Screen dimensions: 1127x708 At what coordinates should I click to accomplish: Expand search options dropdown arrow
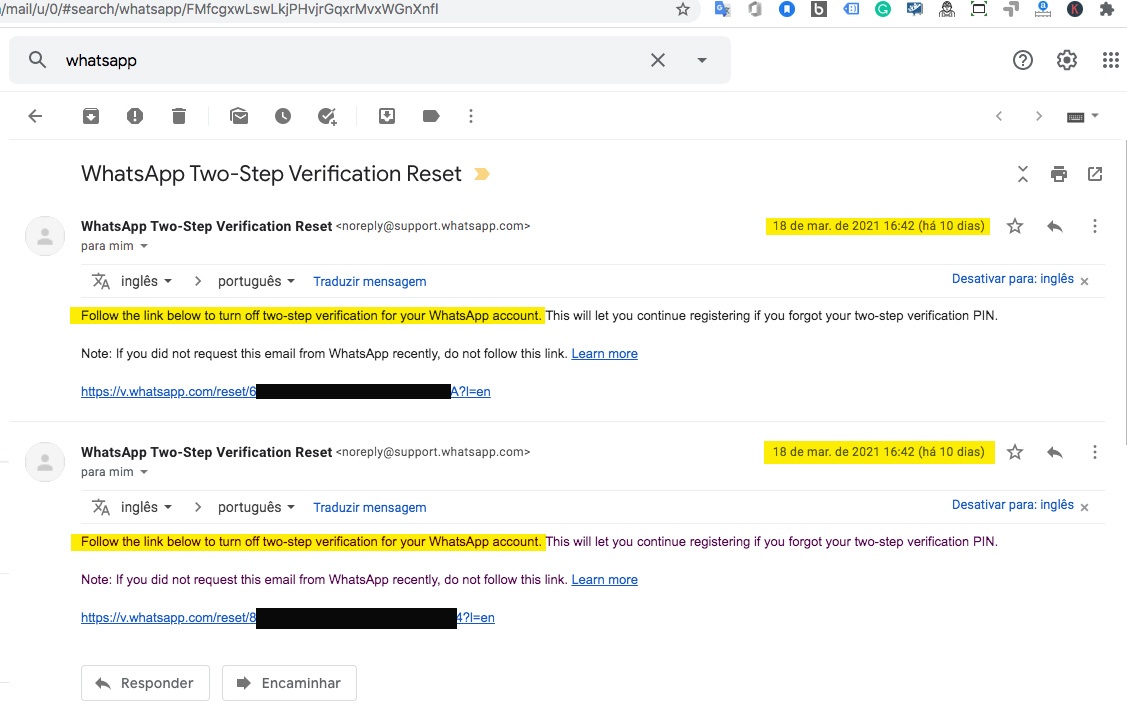702,60
